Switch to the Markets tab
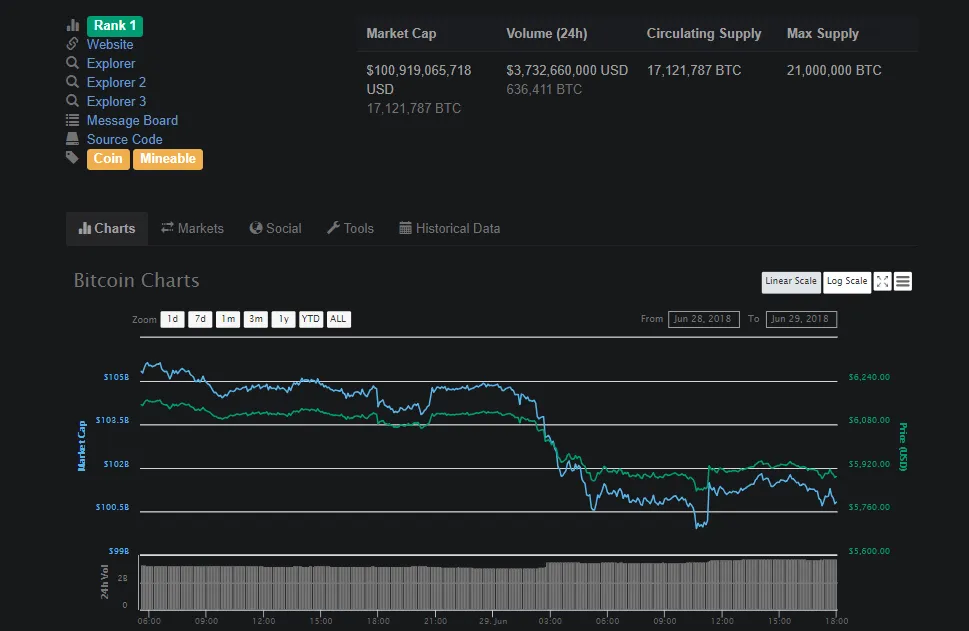The width and height of the screenshot is (969, 631). (x=192, y=229)
